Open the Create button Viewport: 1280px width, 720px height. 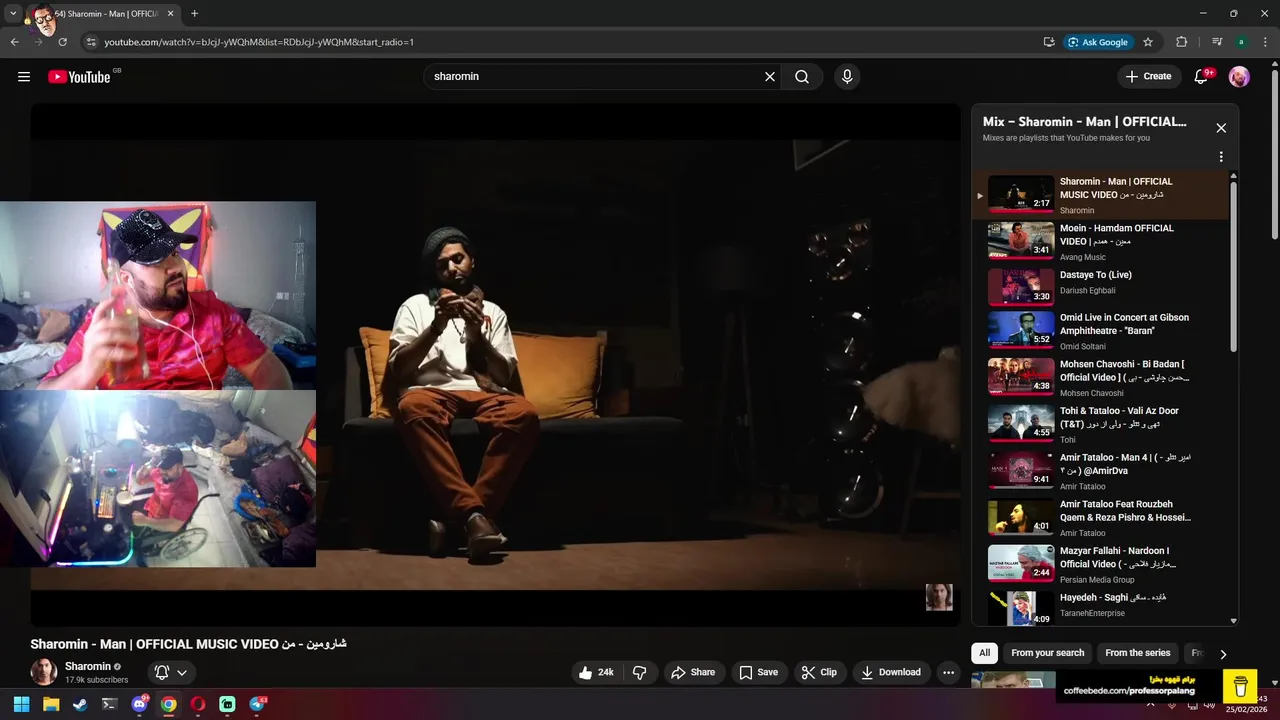(1148, 77)
